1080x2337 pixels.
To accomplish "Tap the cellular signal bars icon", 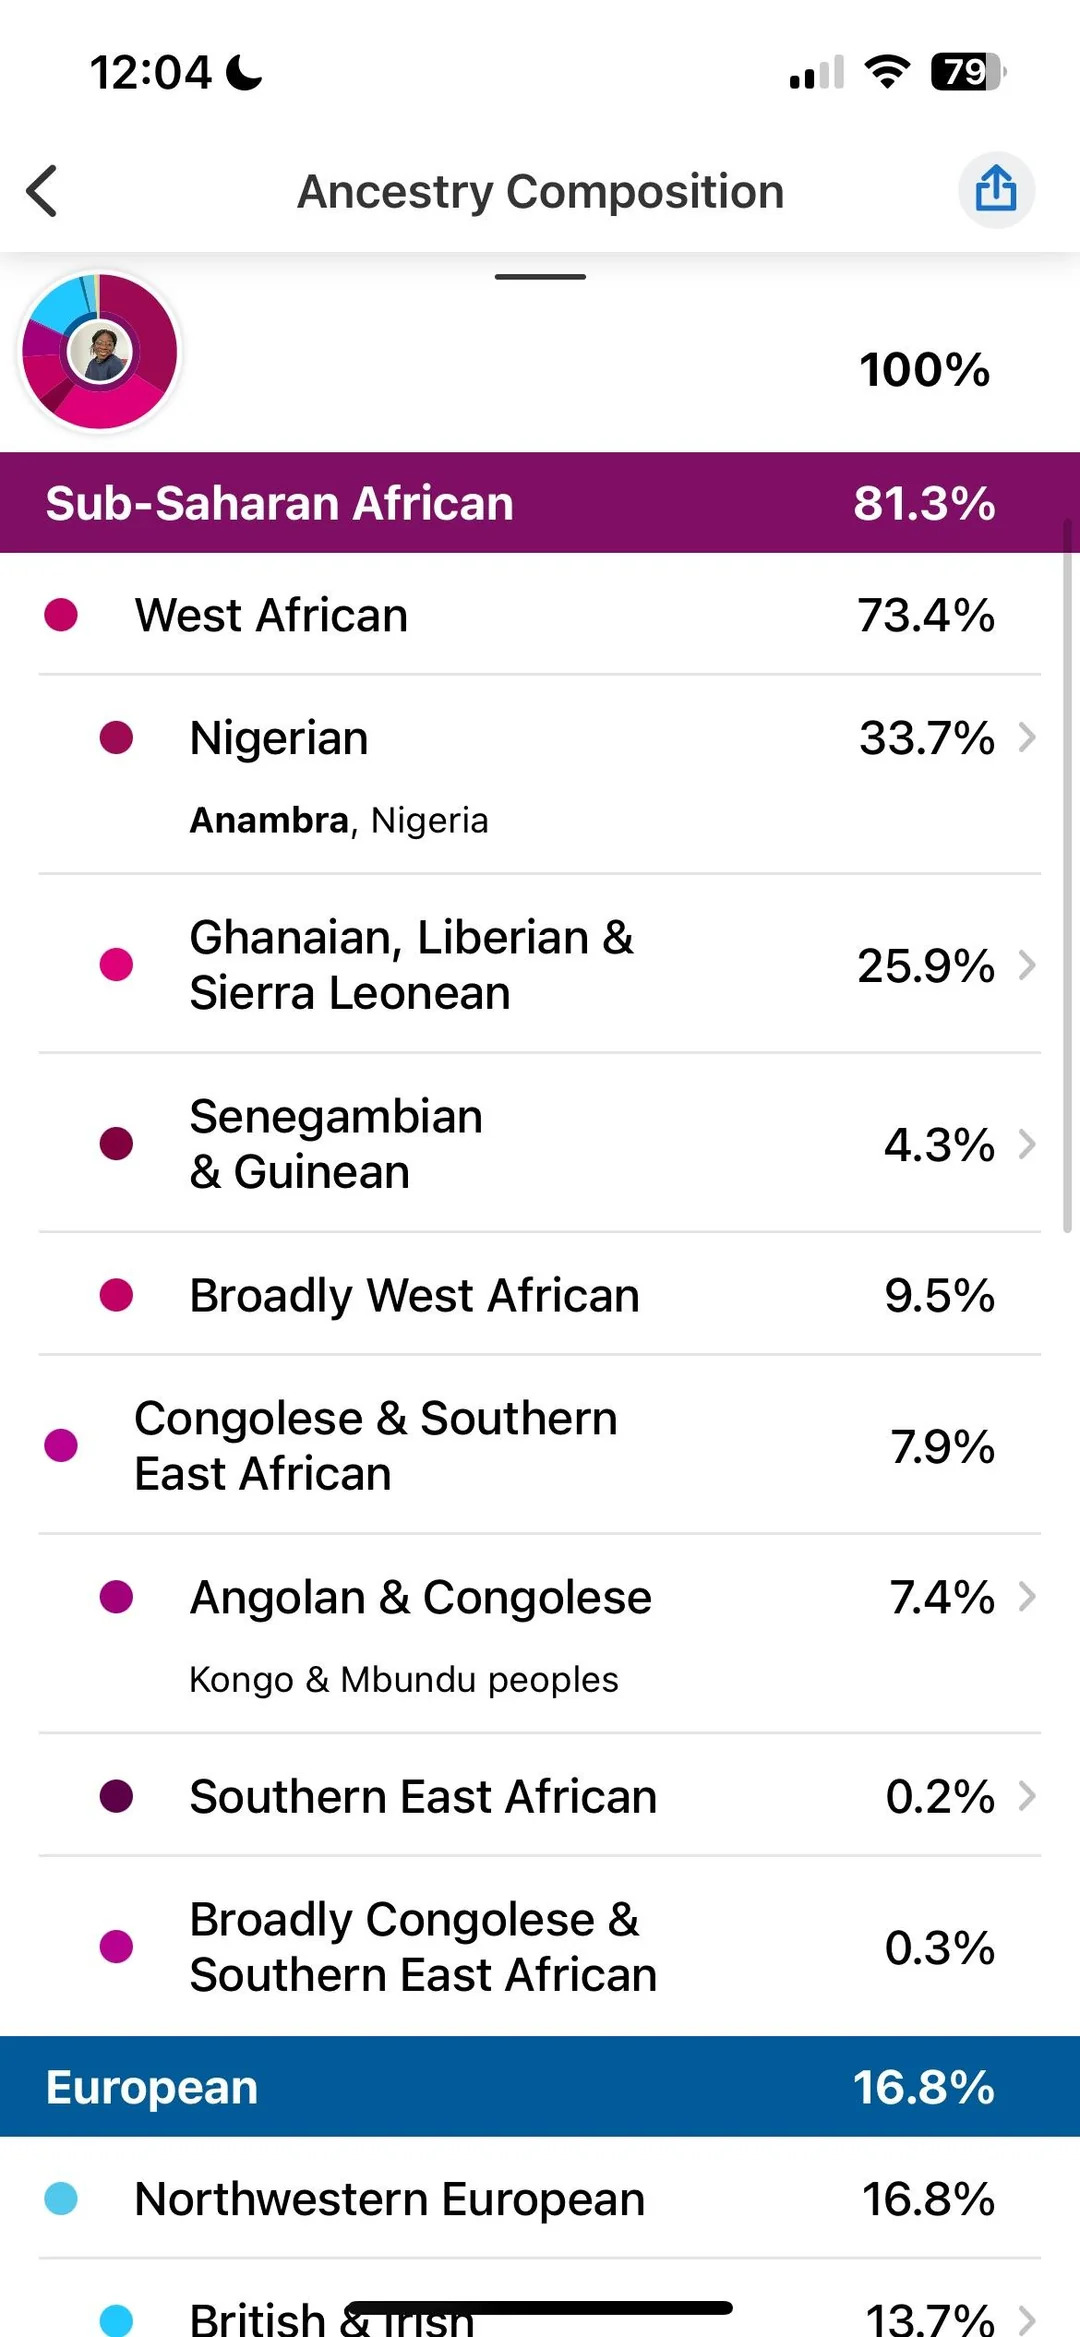I will point(817,73).
